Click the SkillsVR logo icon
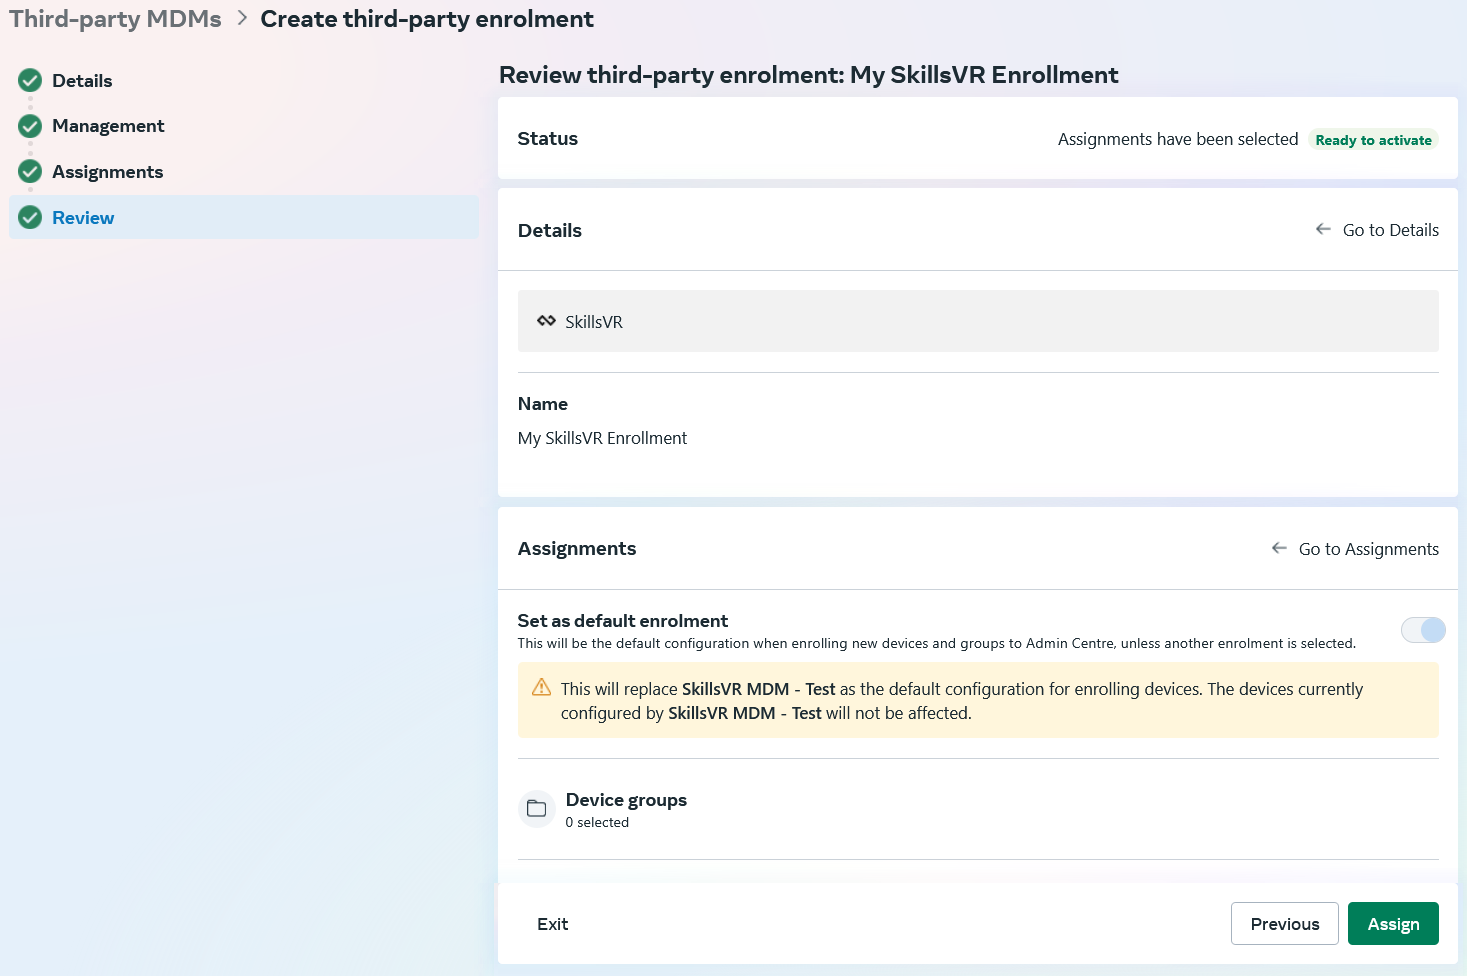The image size is (1467, 976). [546, 321]
